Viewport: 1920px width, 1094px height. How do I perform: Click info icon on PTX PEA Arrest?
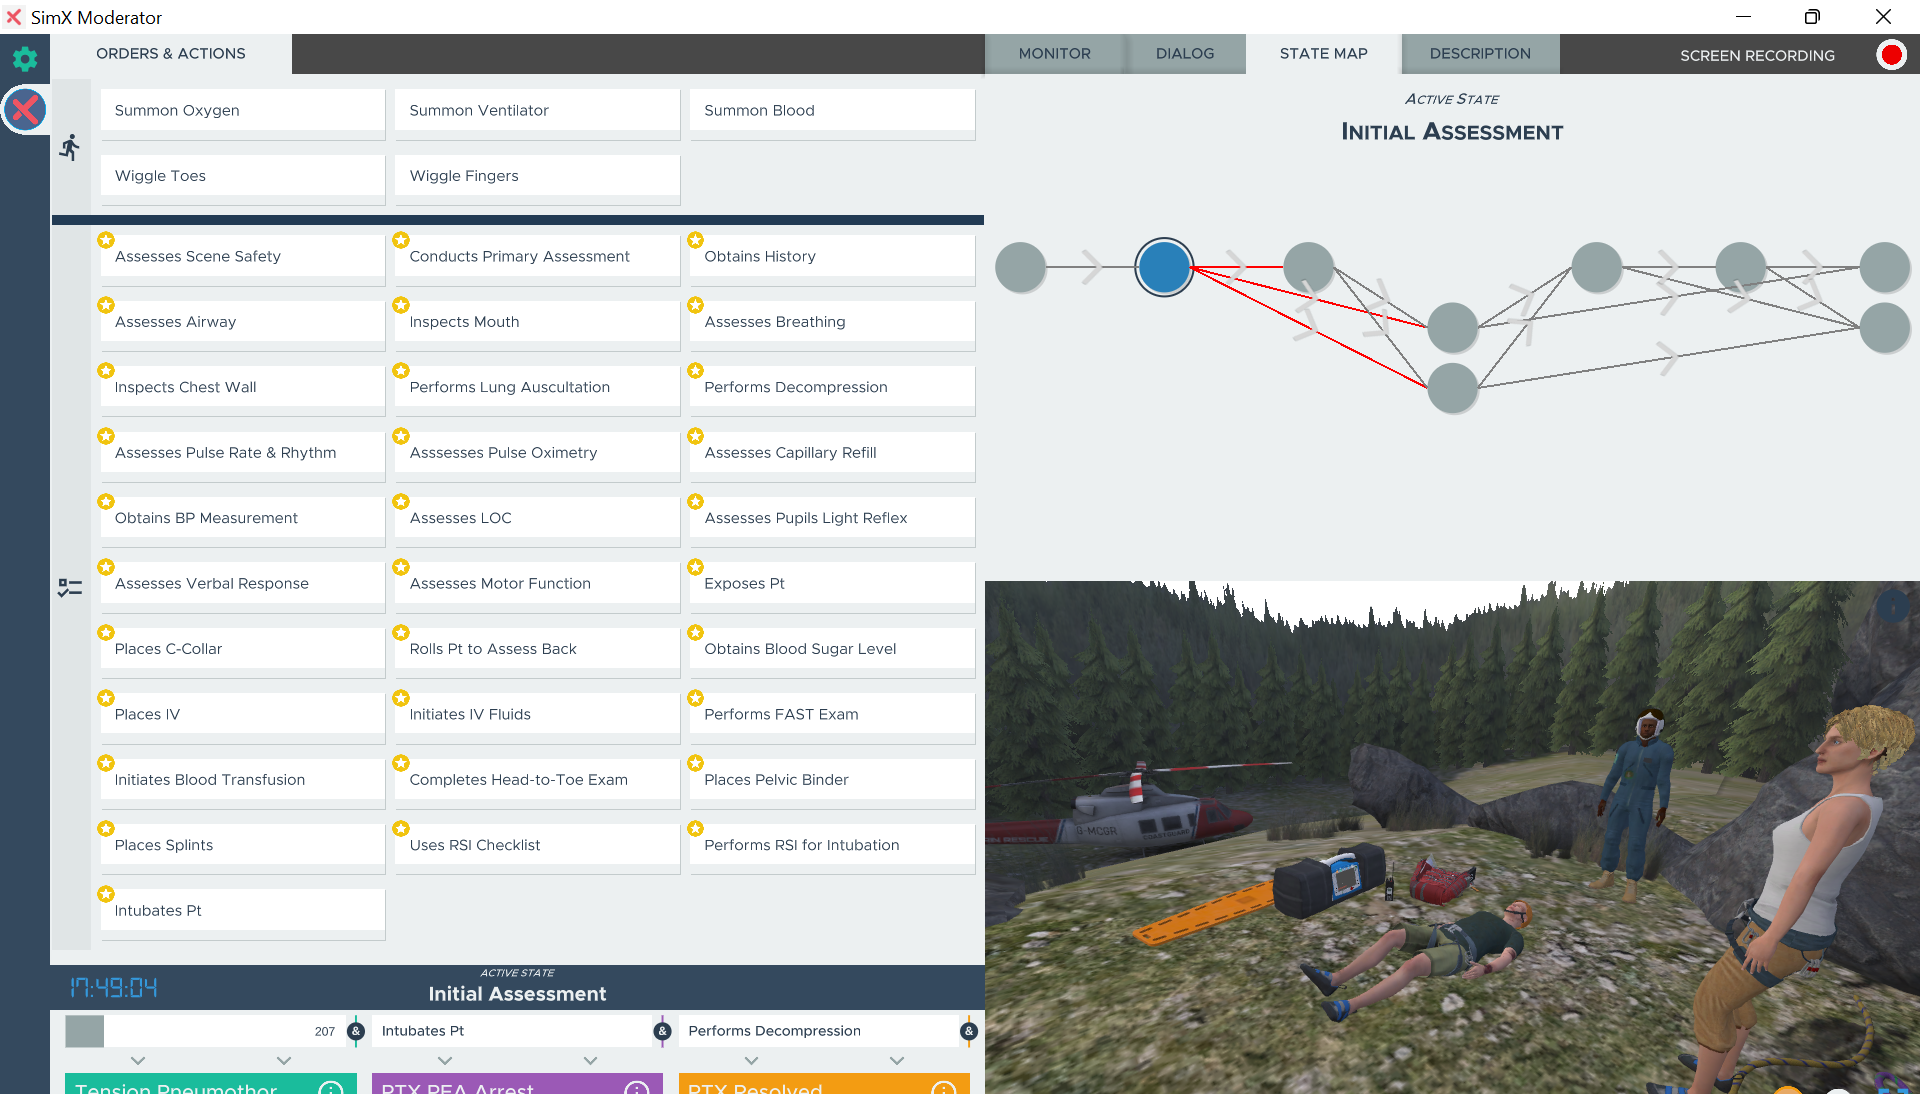click(636, 1088)
